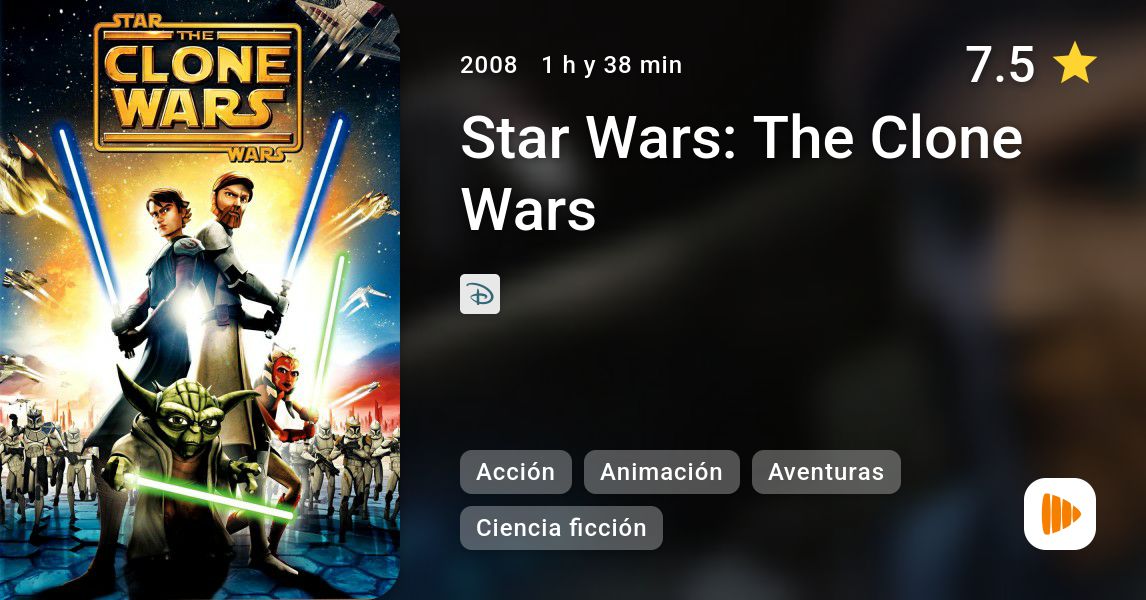This screenshot has width=1146, height=600.
Task: Click the yellow rating star
Action: coord(1074,63)
